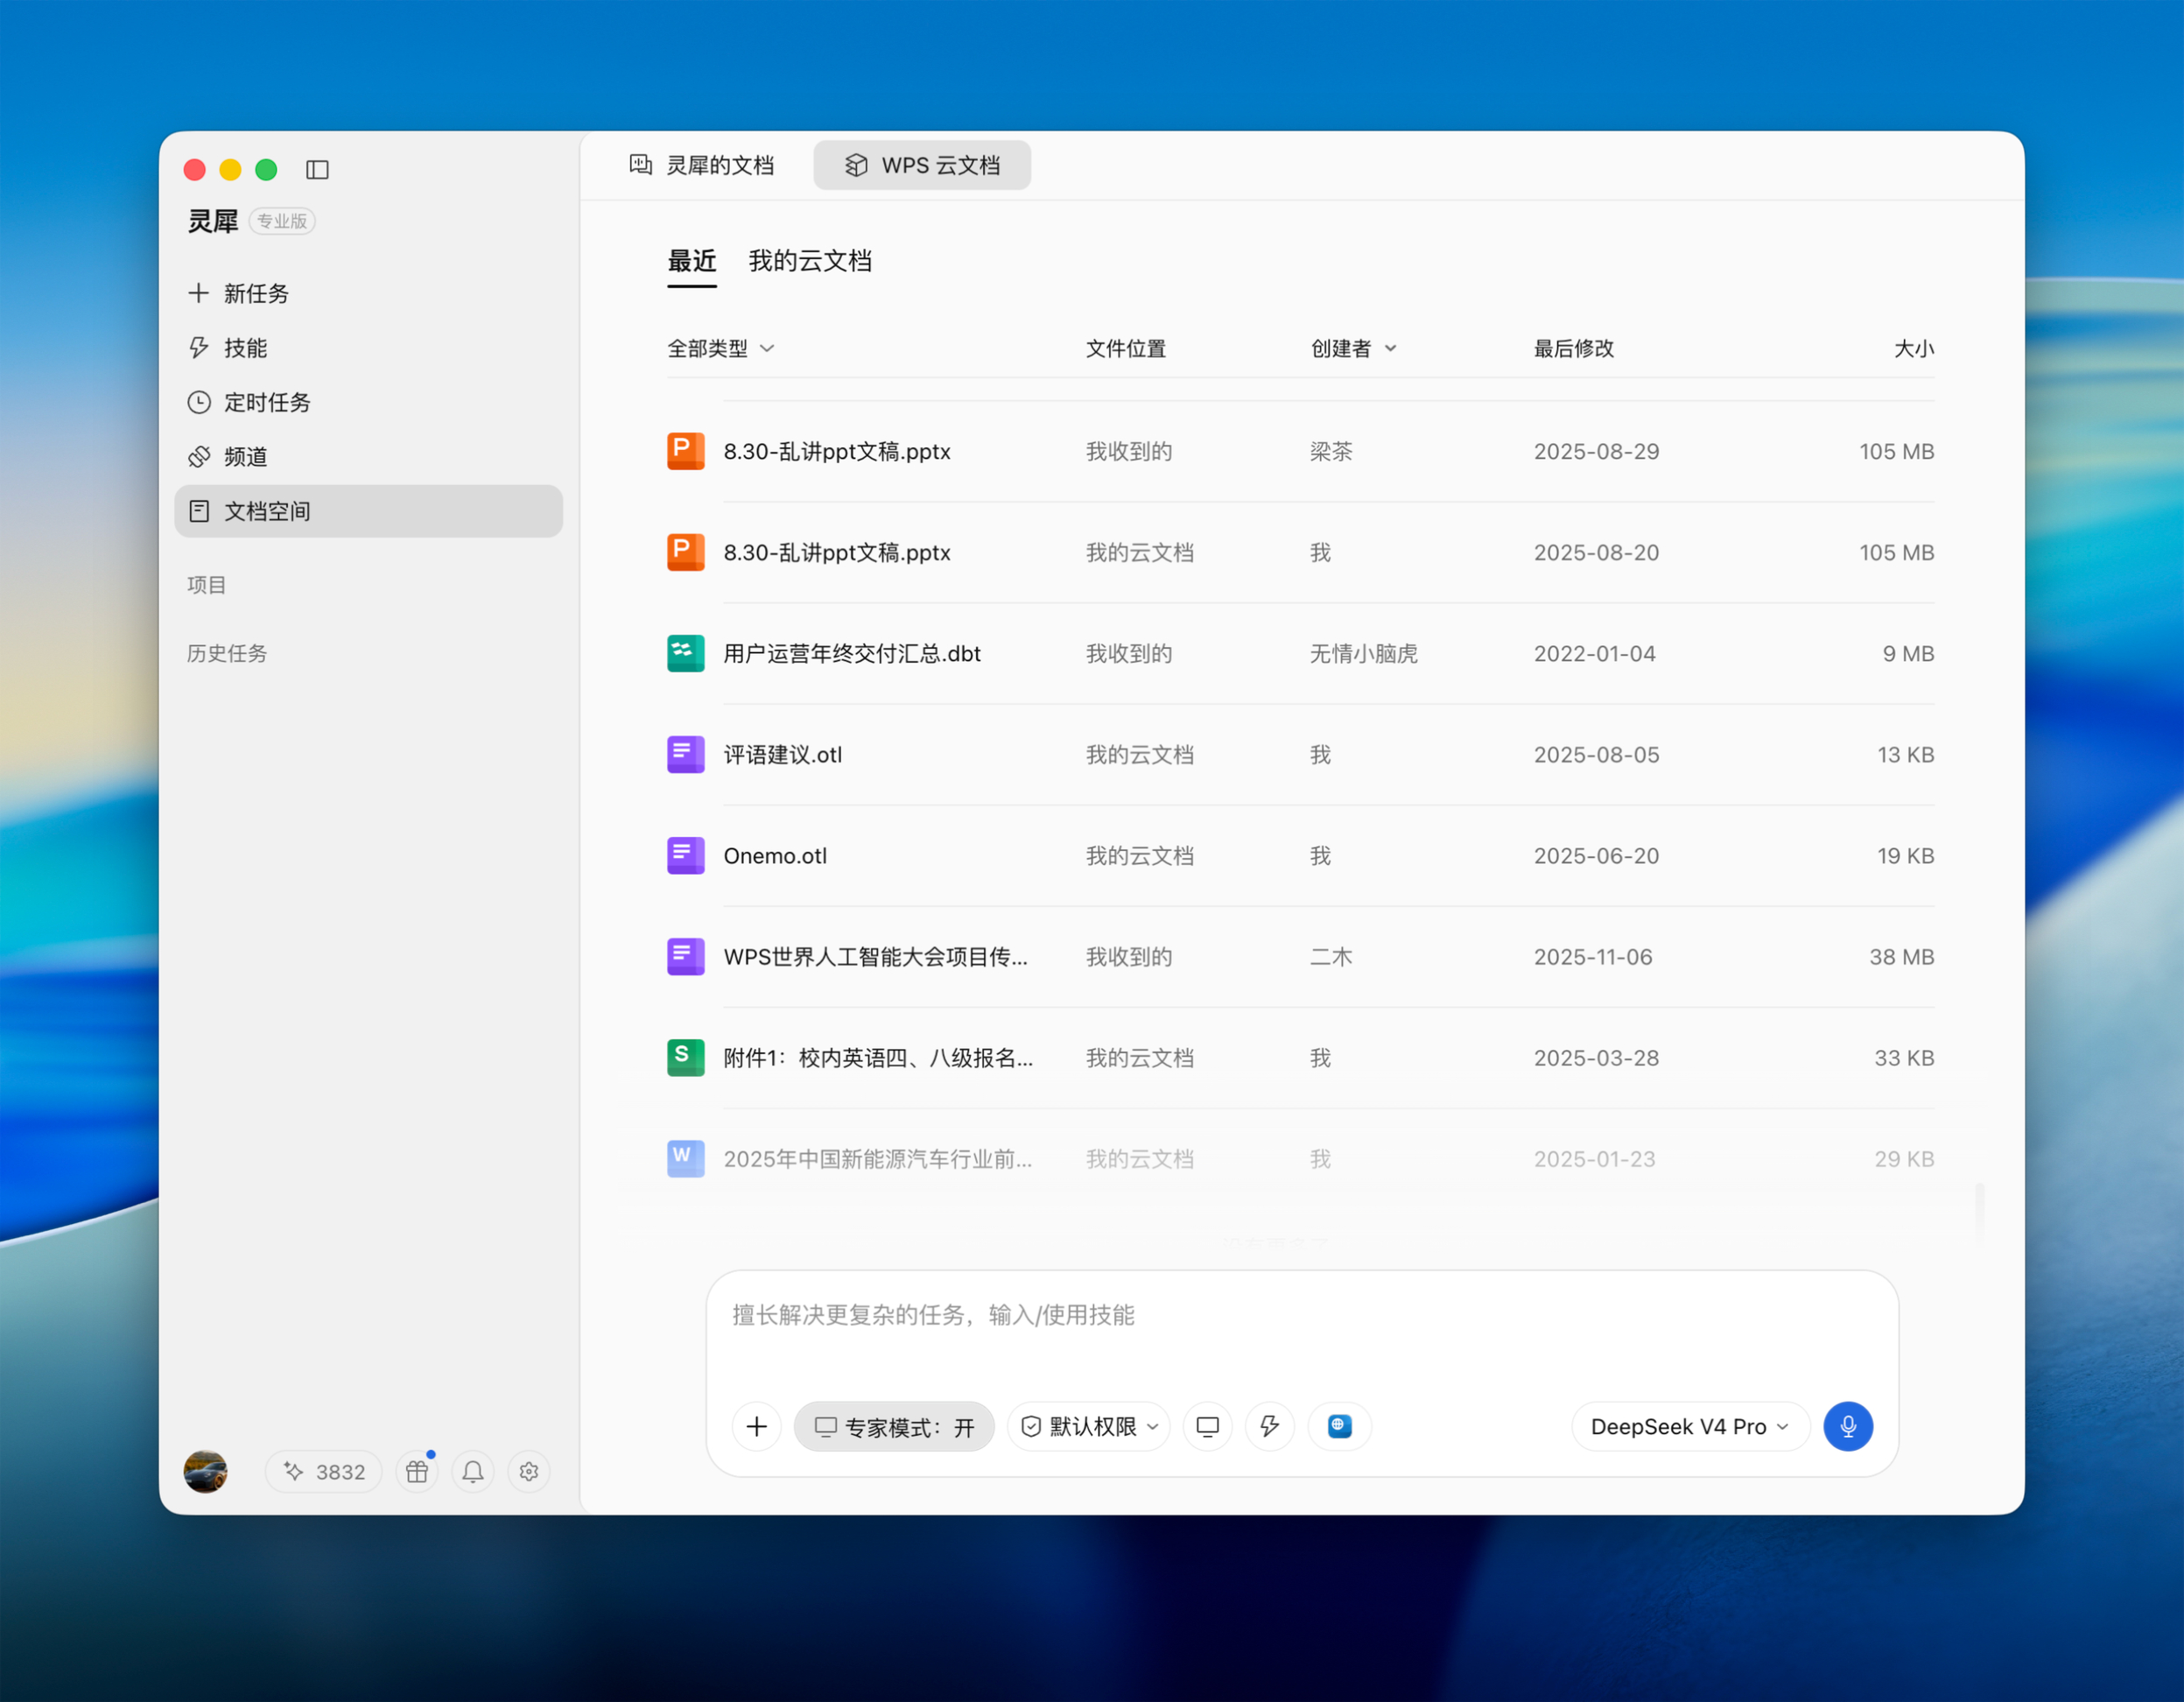Click the blue globe app icon

coord(1340,1426)
